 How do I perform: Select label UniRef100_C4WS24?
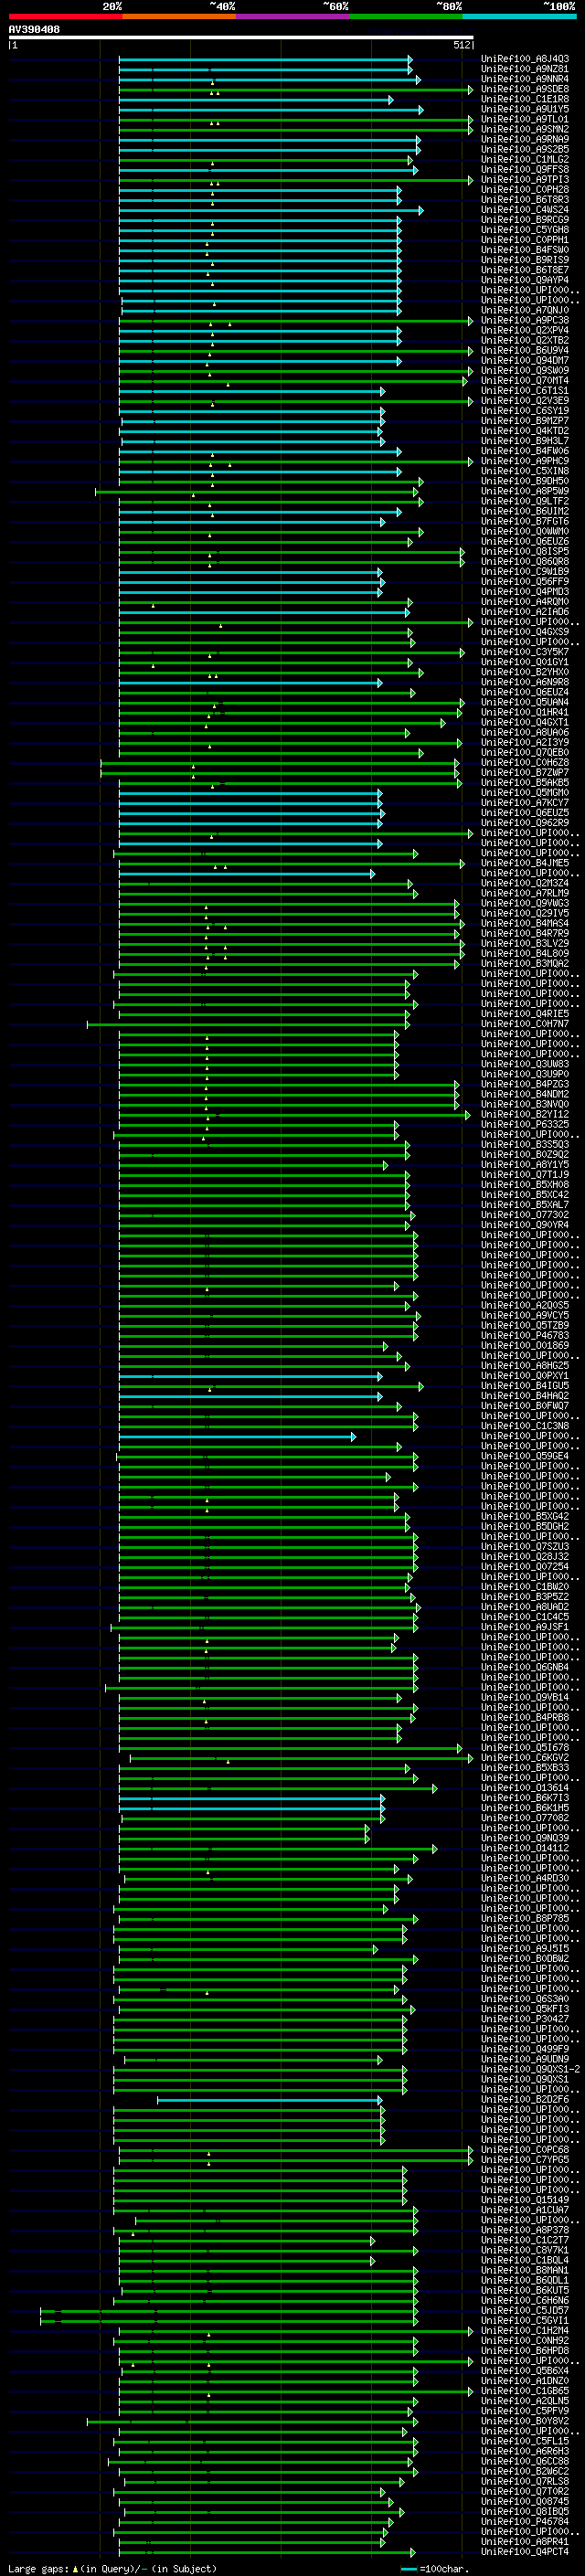[x=525, y=210]
